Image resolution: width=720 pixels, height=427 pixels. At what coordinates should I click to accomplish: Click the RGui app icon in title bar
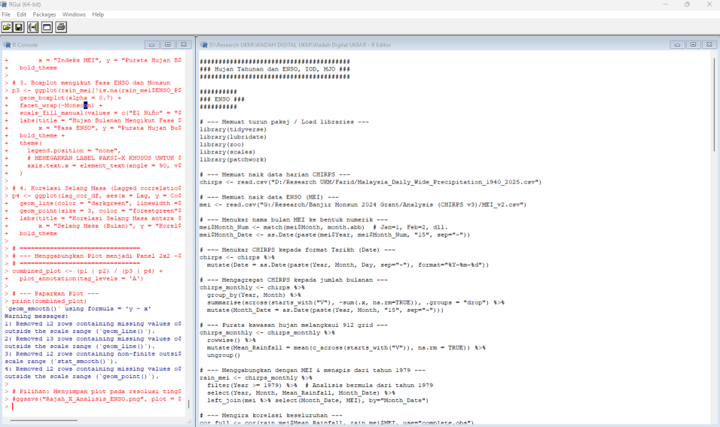(4, 4)
